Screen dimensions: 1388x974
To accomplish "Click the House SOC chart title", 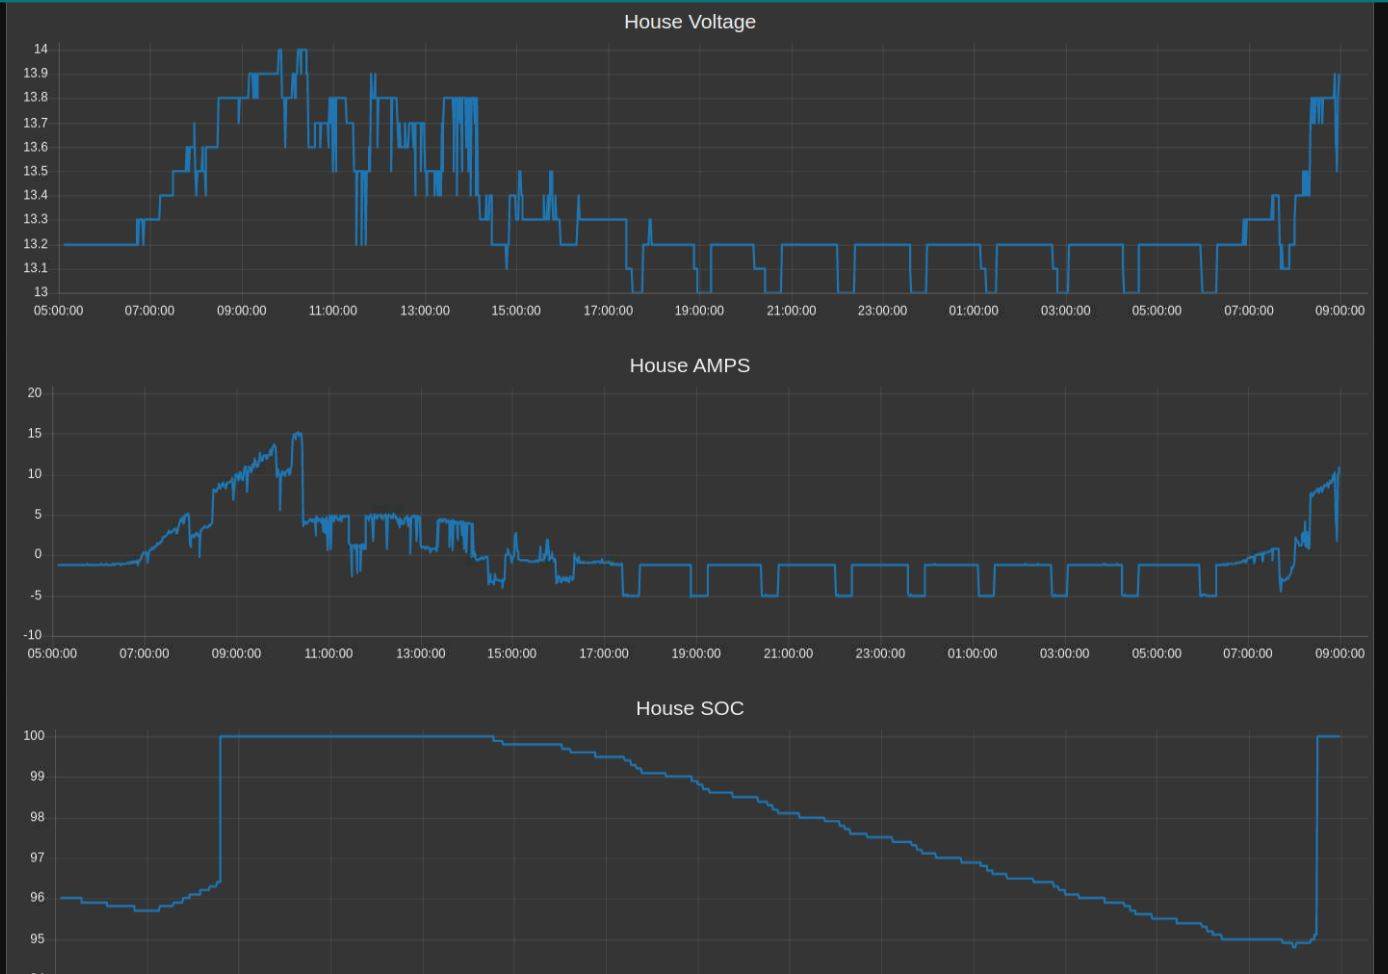I will tap(689, 709).
